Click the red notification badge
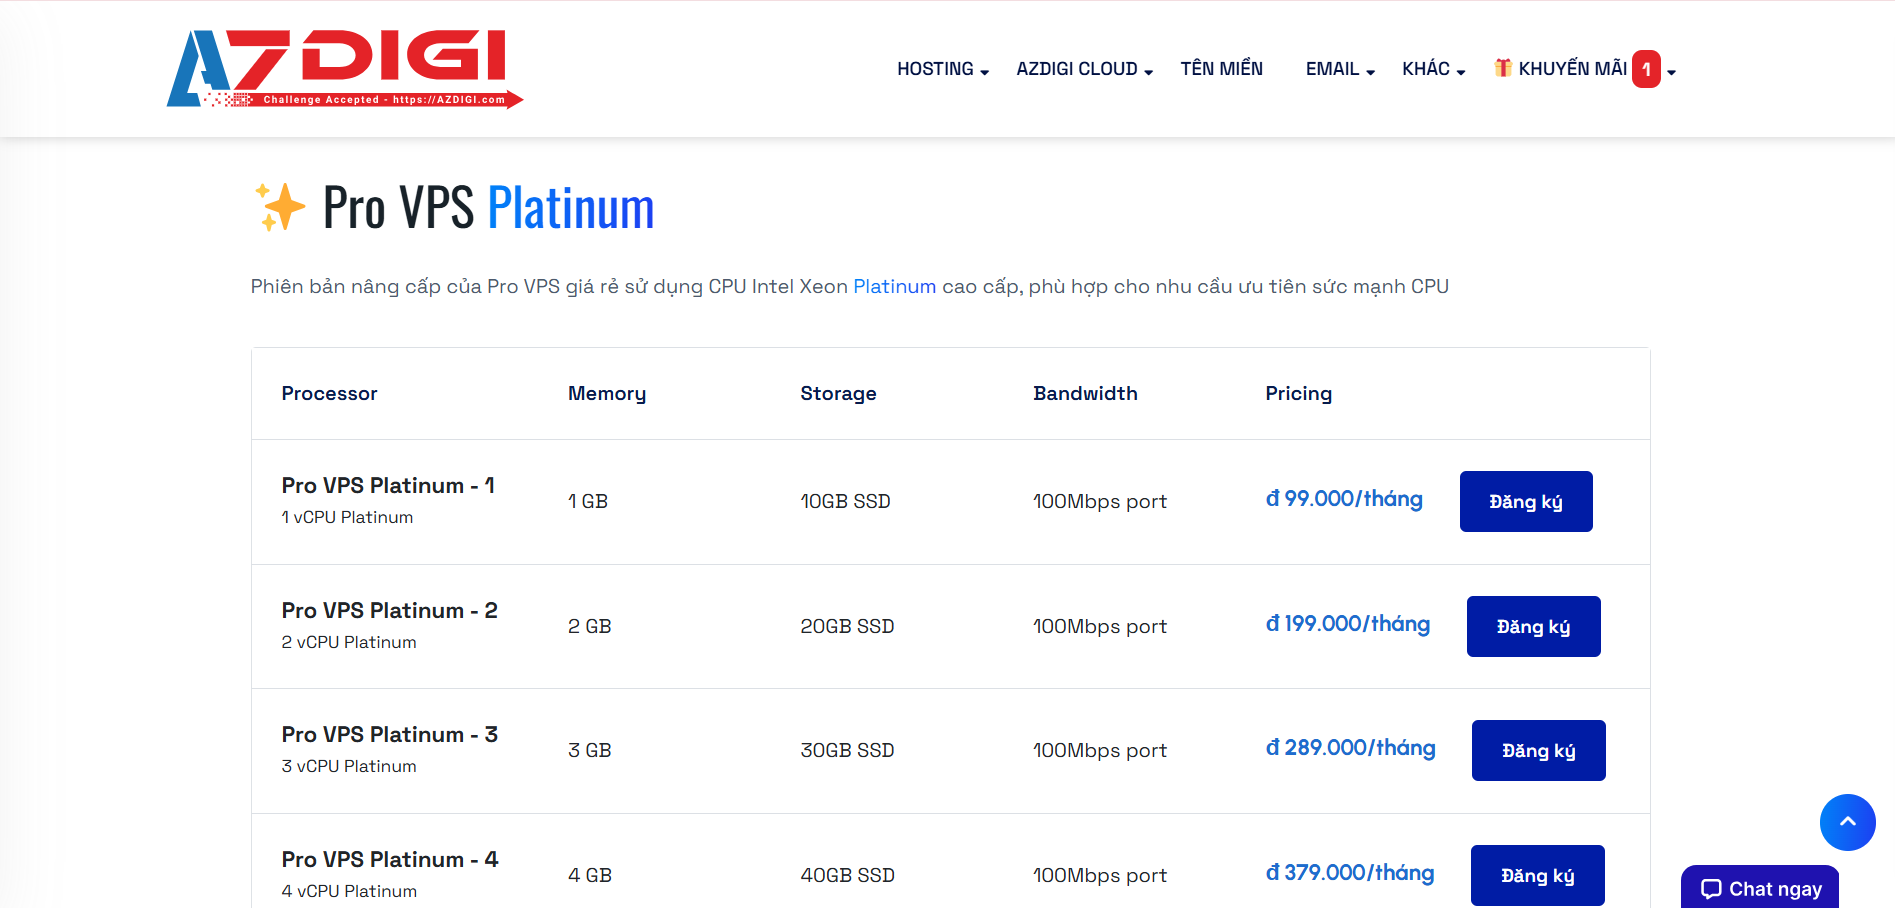Image resolution: width=1895 pixels, height=908 pixels. click(1645, 69)
